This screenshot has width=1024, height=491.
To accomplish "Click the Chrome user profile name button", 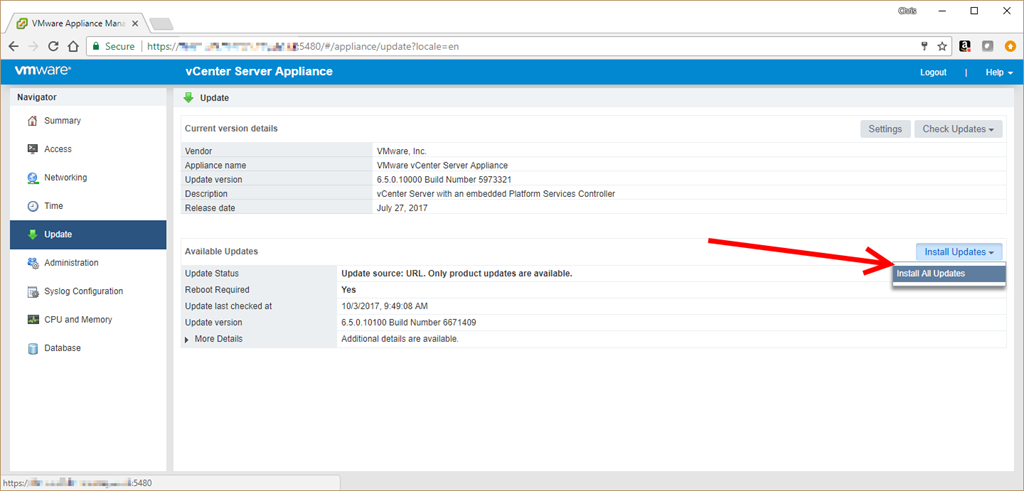I will tap(906, 10).
